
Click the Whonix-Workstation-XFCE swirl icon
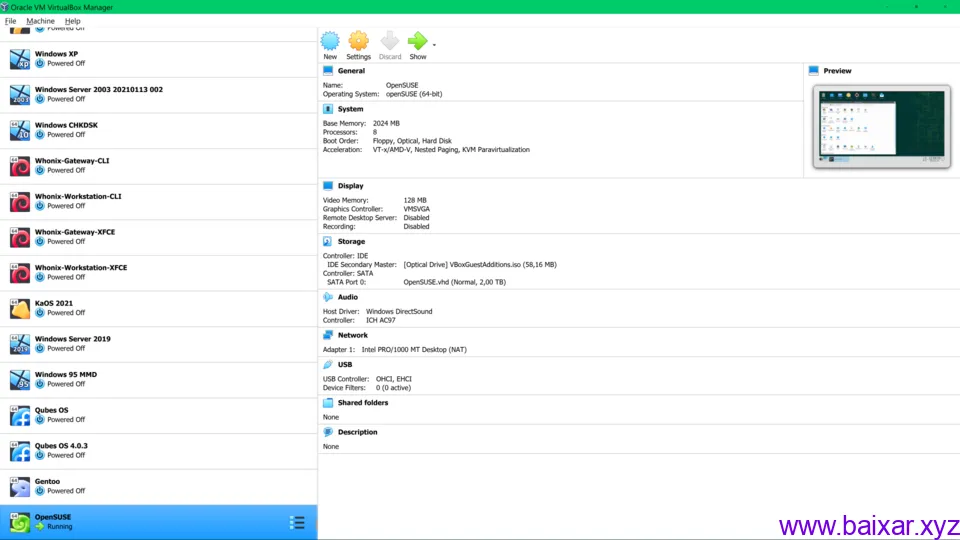(x=20, y=272)
